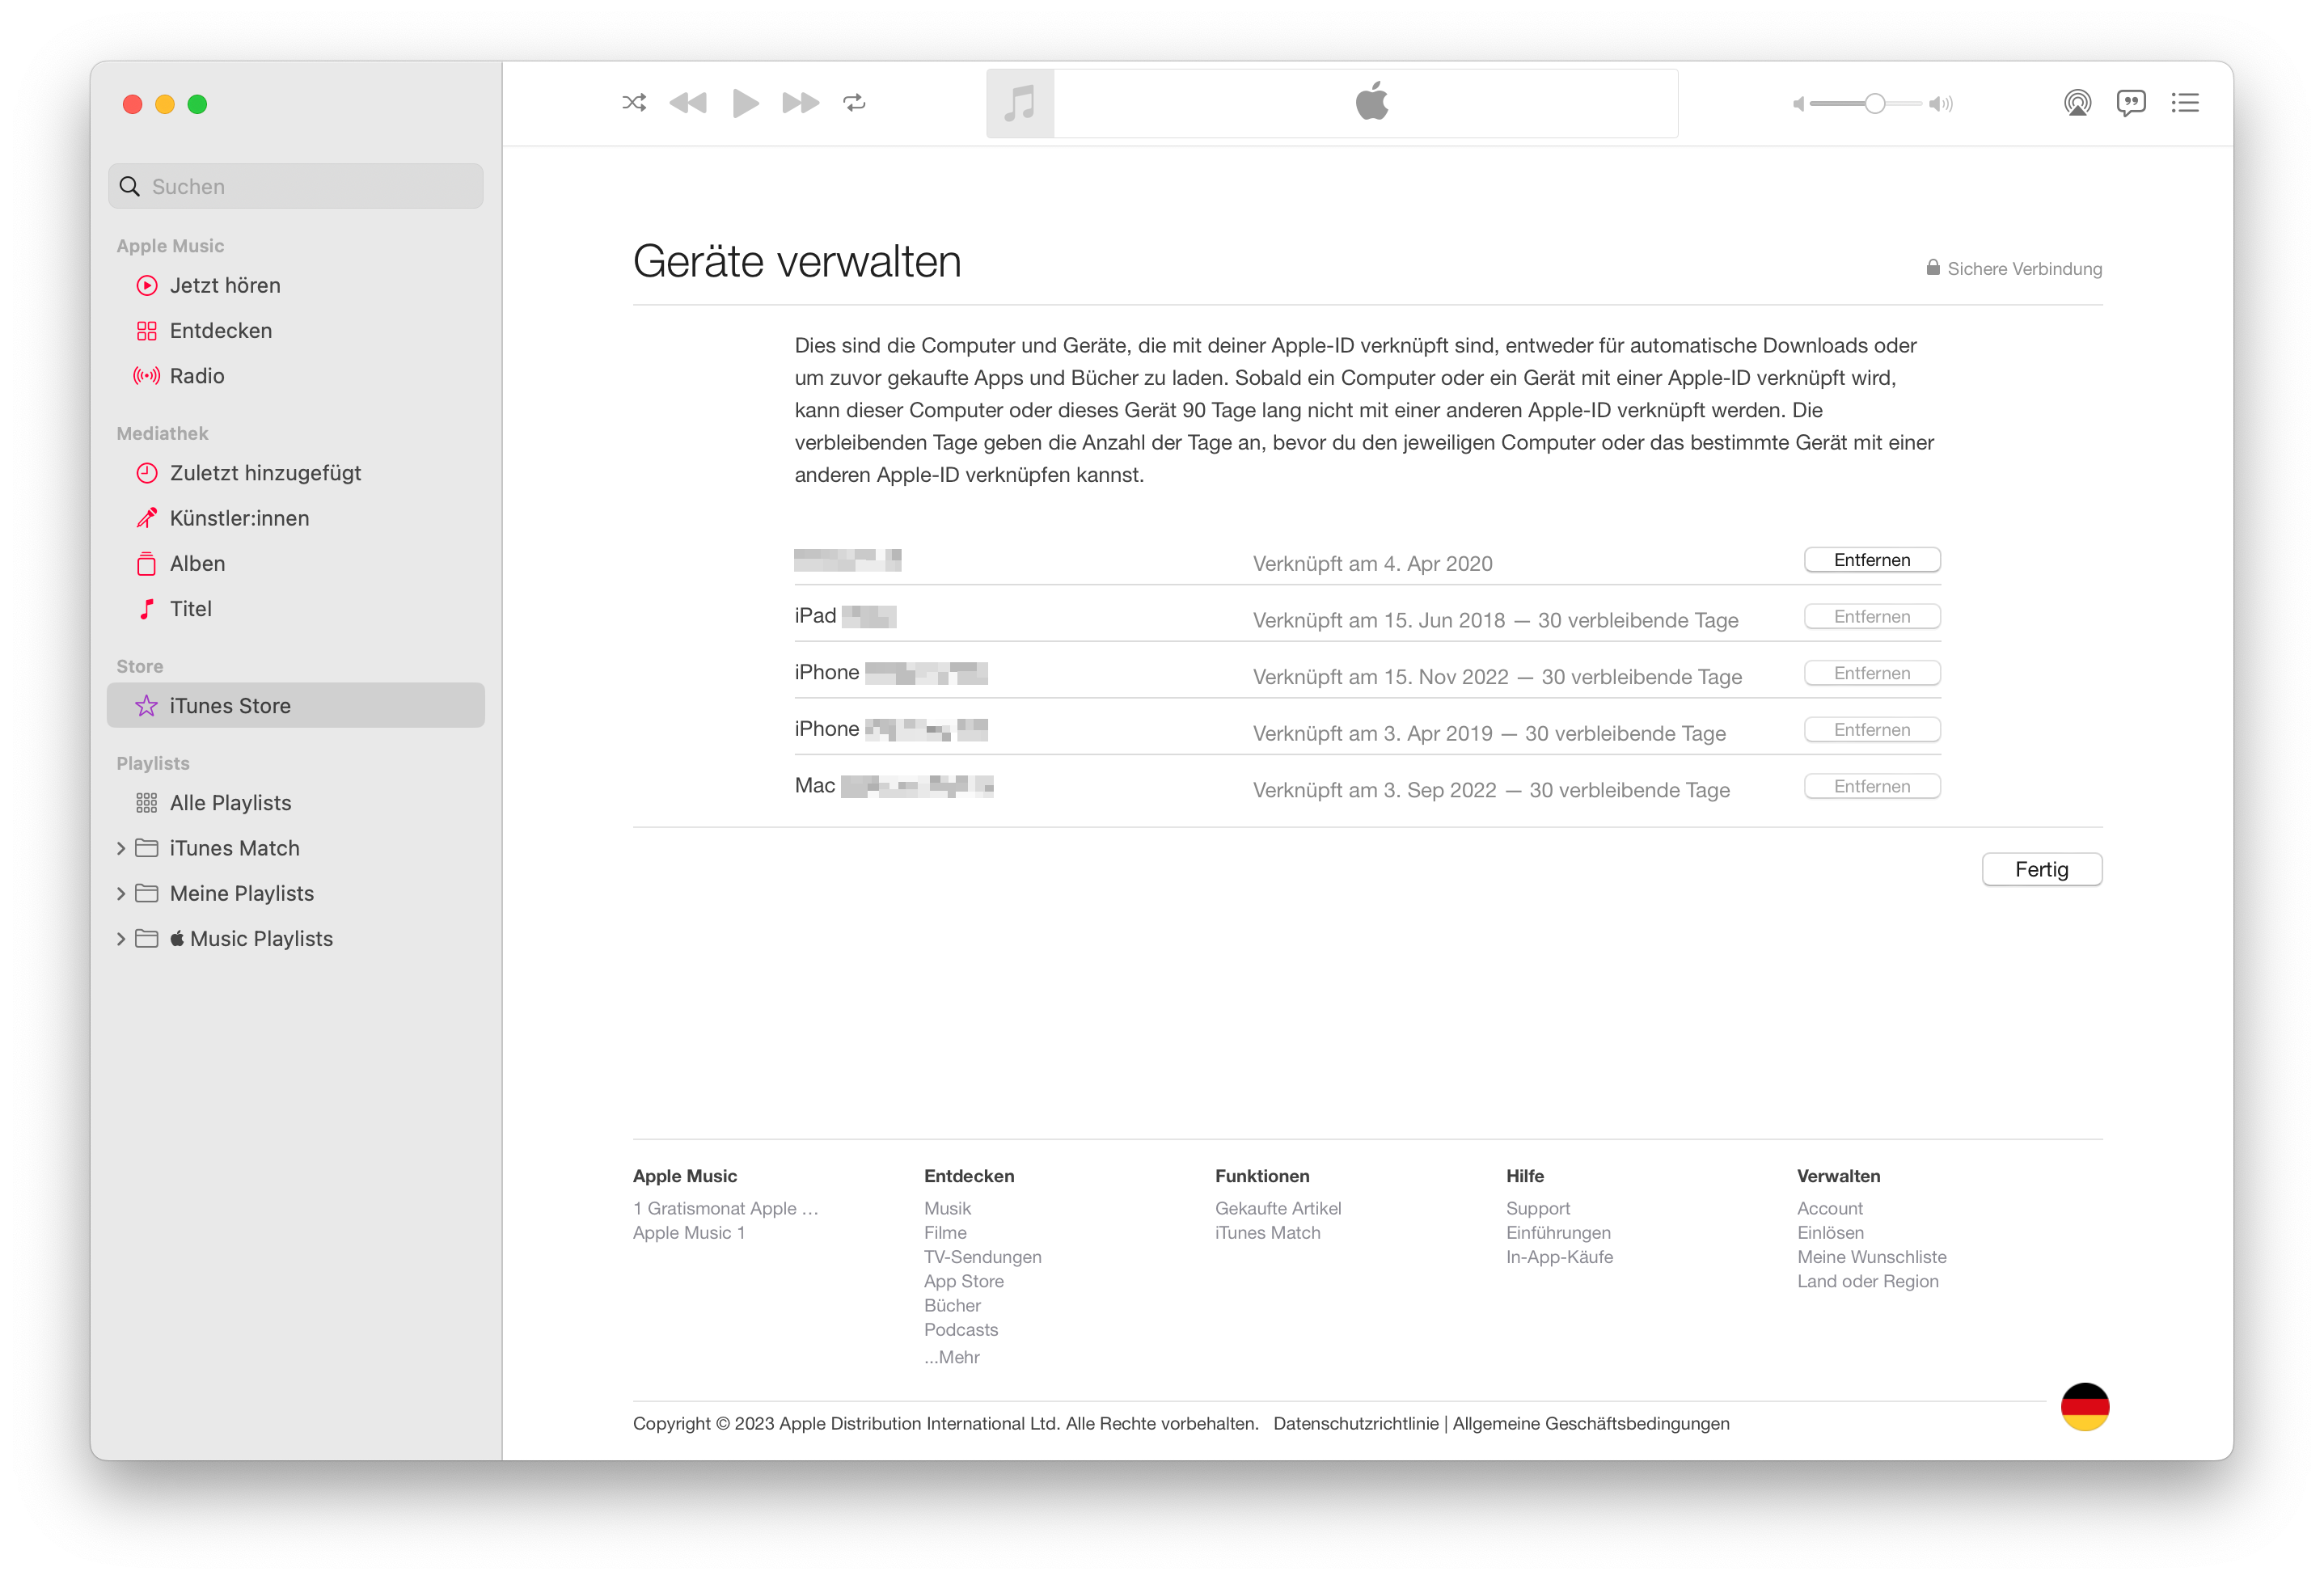Open Jetzt hören in sidebar
2324x1580 pixels.
click(x=225, y=286)
